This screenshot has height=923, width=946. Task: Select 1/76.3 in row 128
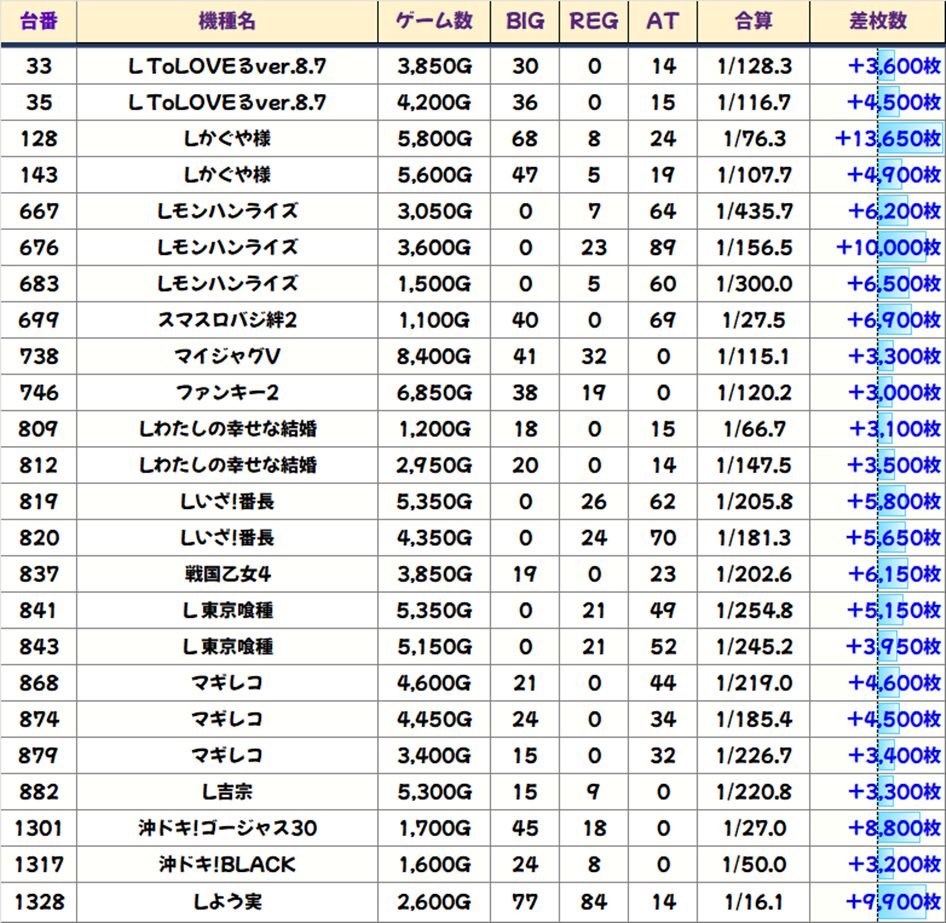754,139
